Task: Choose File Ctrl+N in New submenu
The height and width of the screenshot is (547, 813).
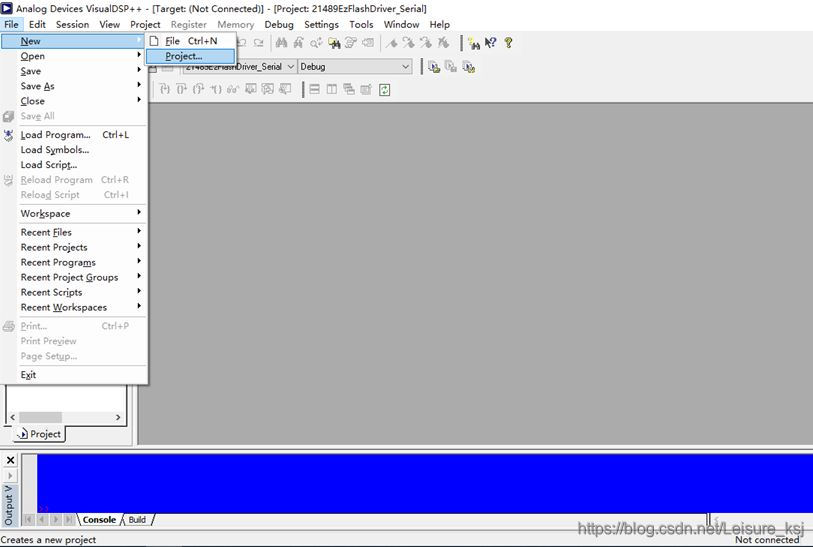Action: (x=190, y=41)
